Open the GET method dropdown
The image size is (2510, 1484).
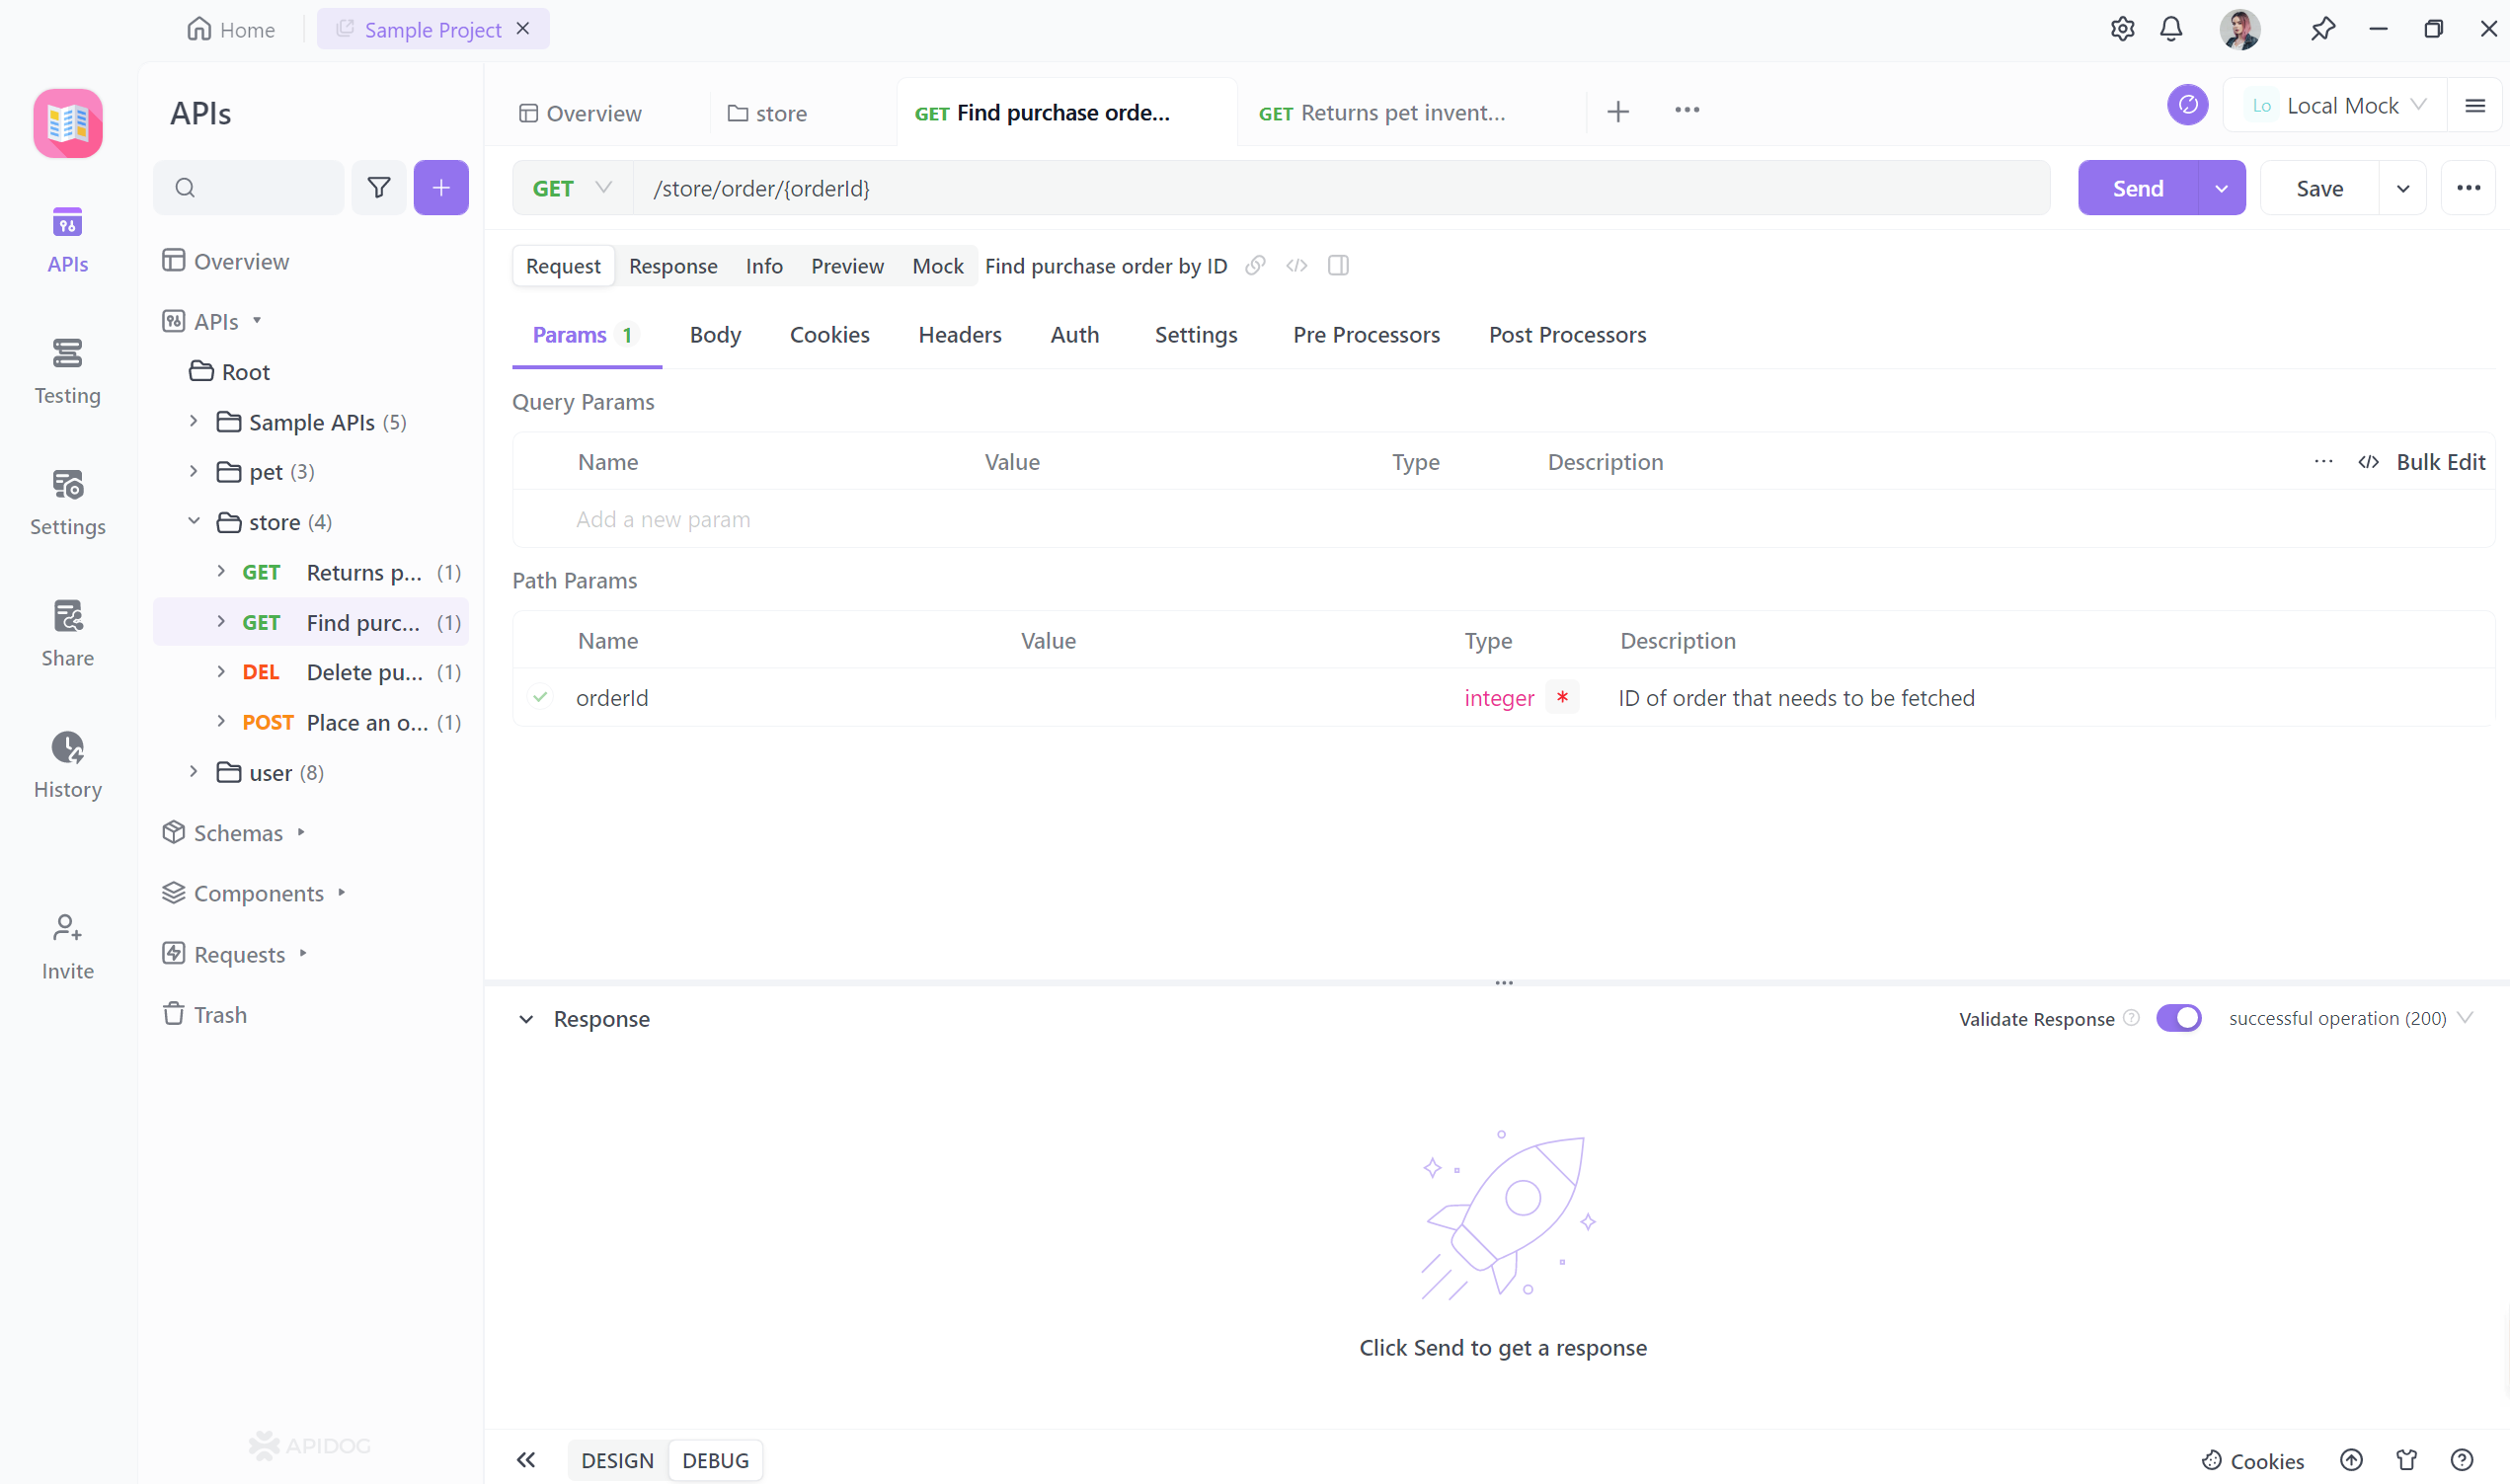(x=572, y=187)
